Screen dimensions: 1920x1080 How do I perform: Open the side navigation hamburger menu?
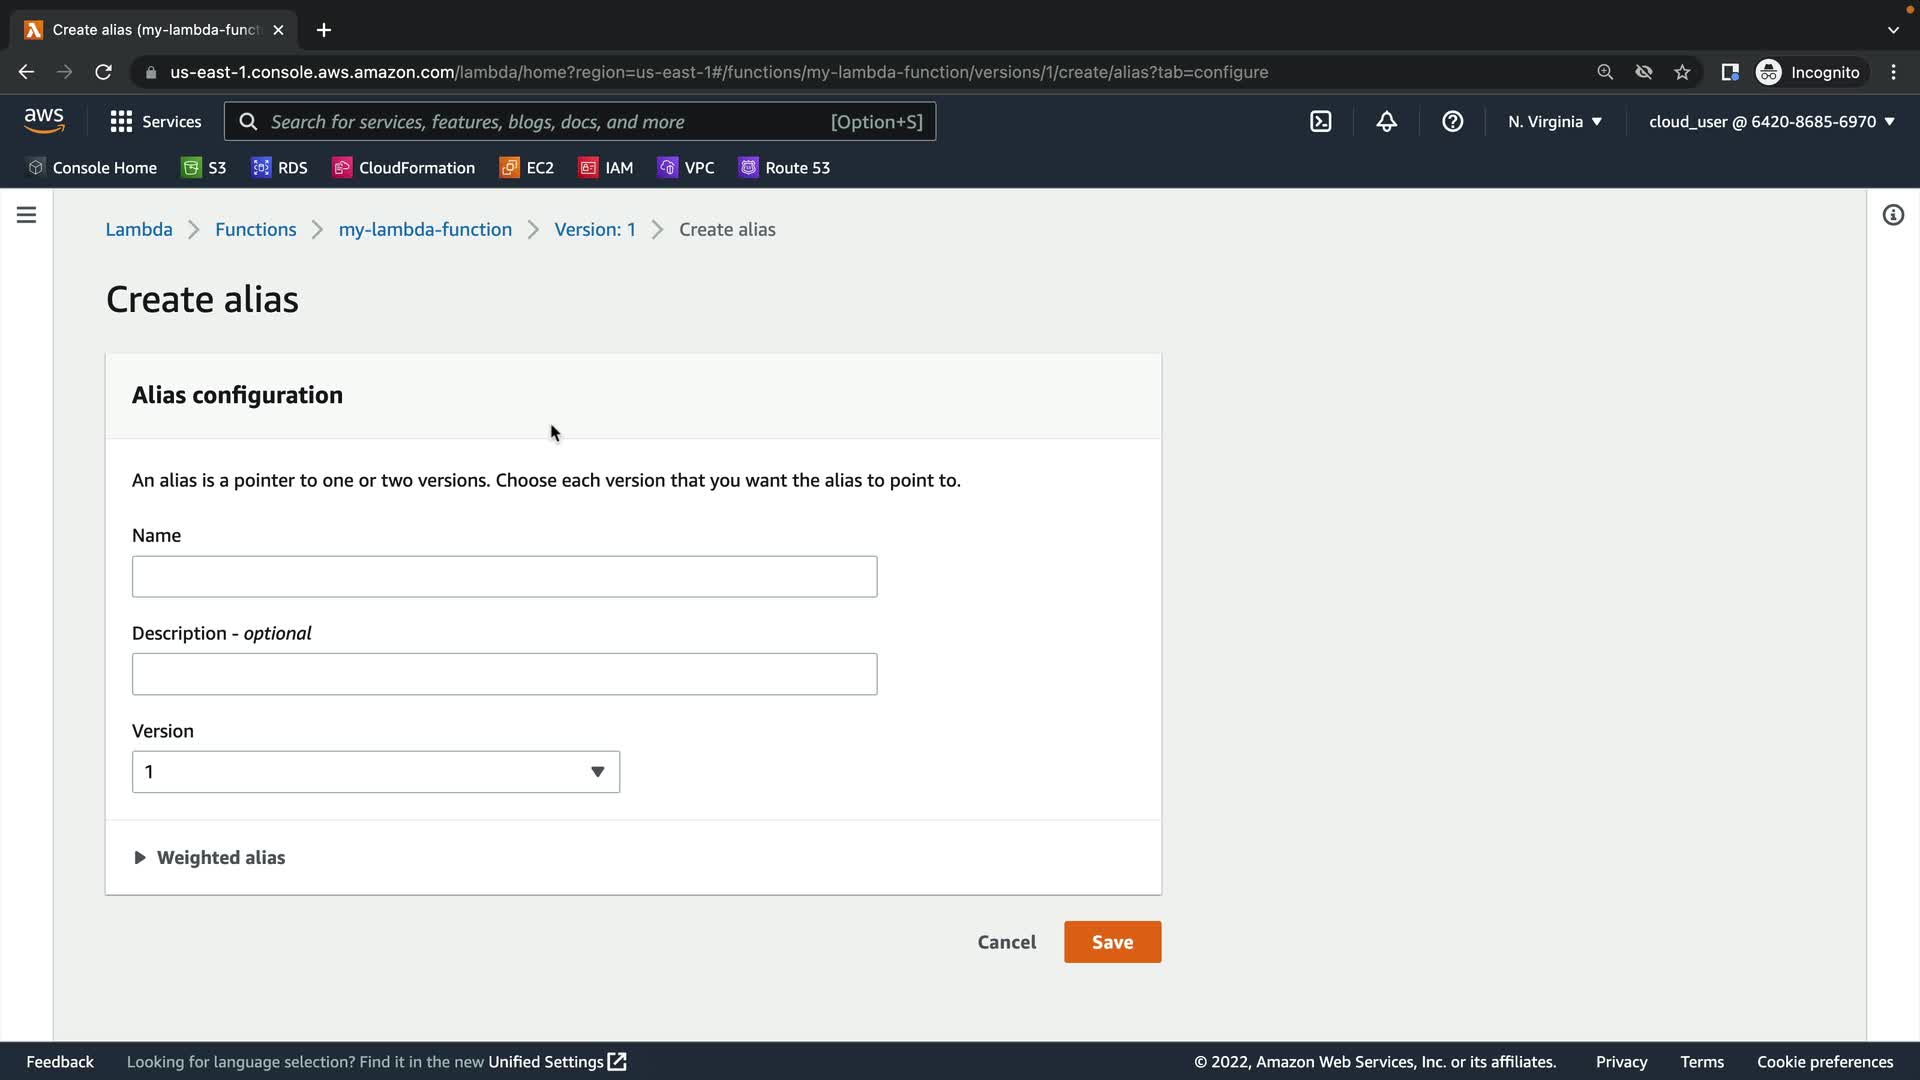(x=26, y=215)
